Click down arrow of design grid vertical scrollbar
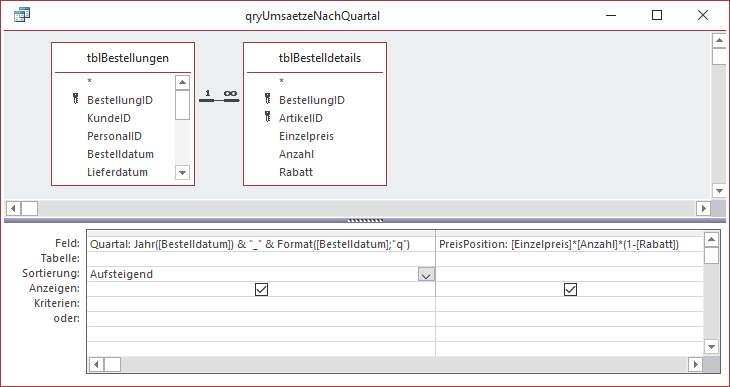The width and height of the screenshot is (730, 387). click(711, 346)
